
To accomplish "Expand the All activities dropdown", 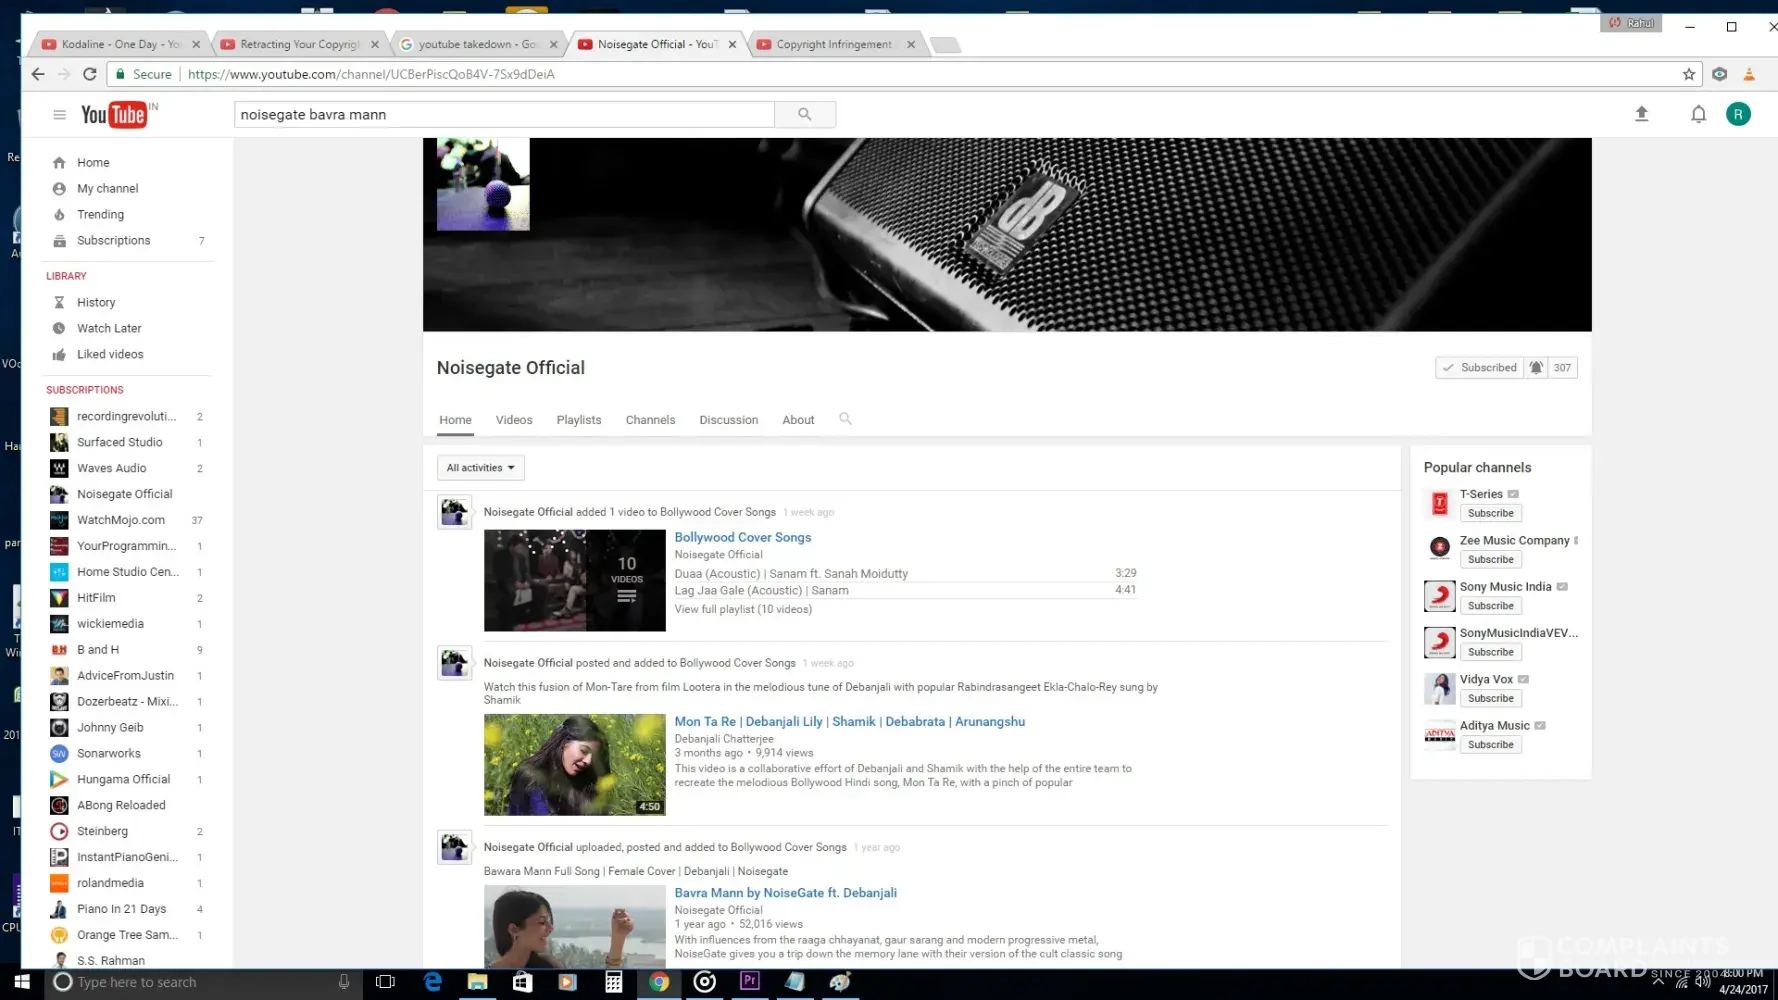I will coord(480,468).
